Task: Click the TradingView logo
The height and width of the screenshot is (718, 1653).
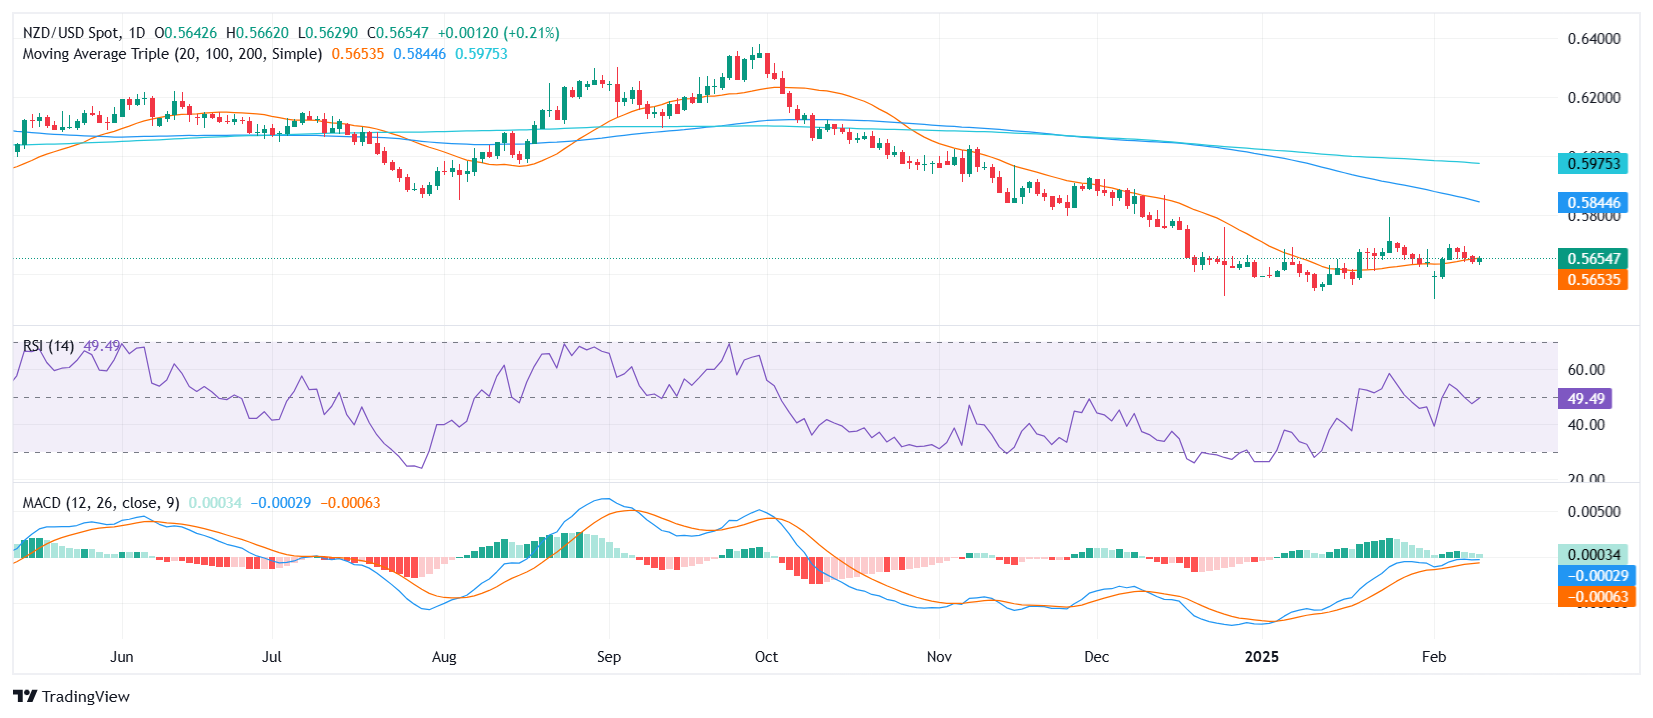Action: point(72,696)
